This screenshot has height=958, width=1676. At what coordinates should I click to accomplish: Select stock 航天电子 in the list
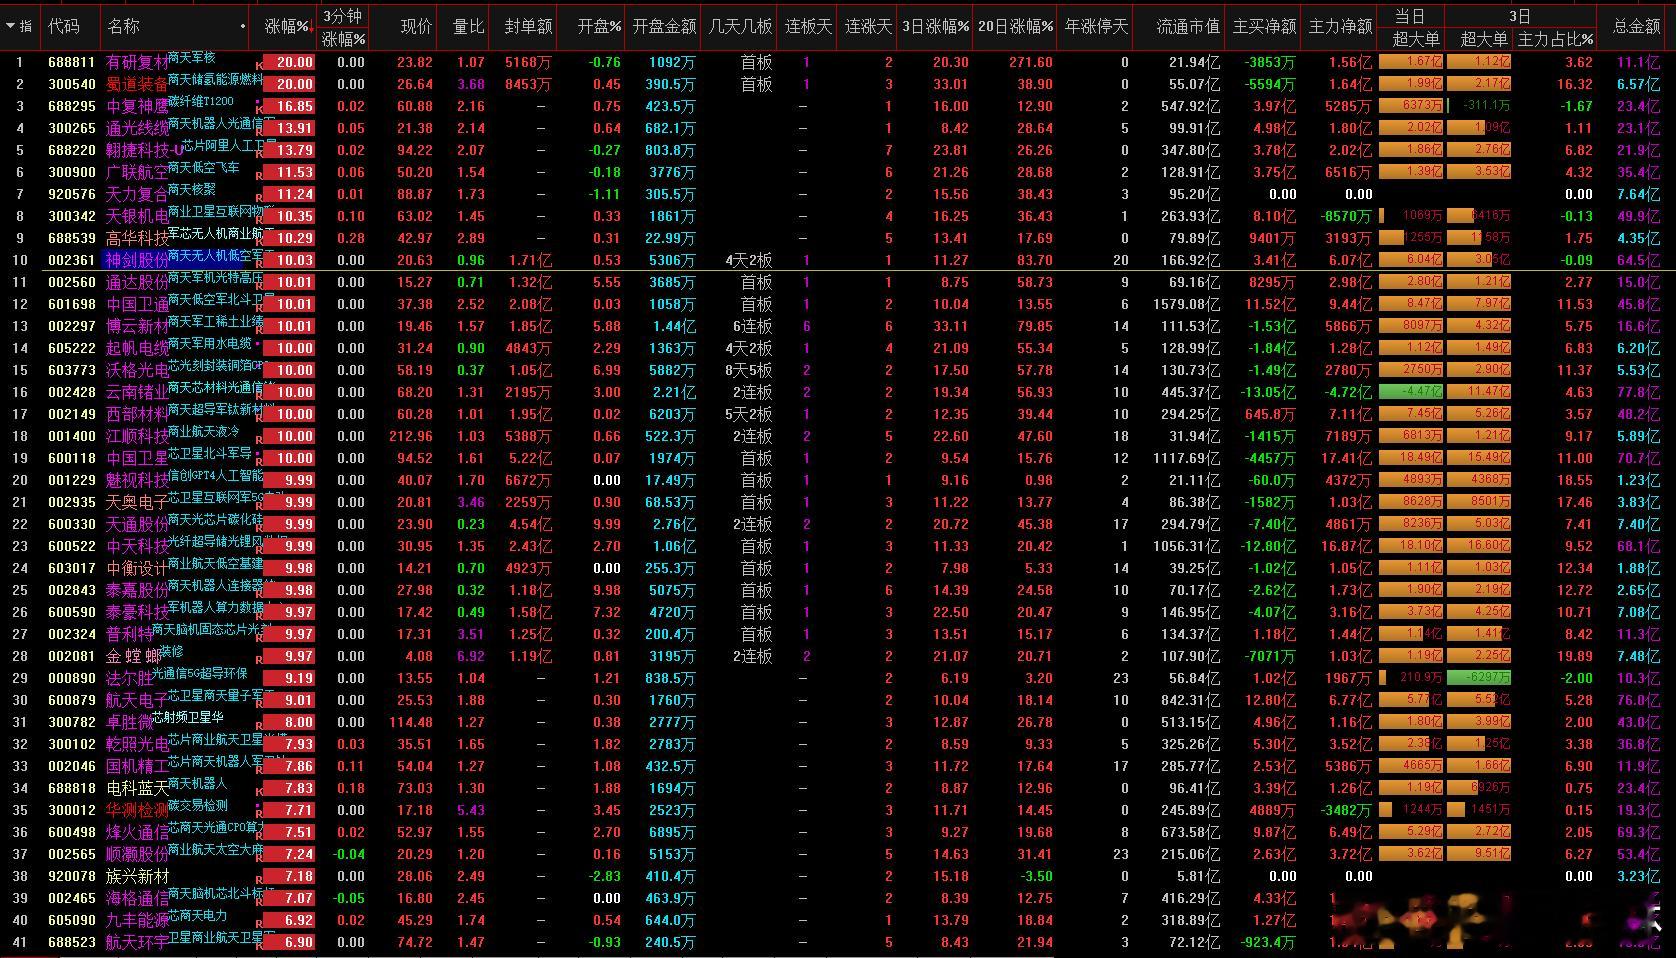138,700
